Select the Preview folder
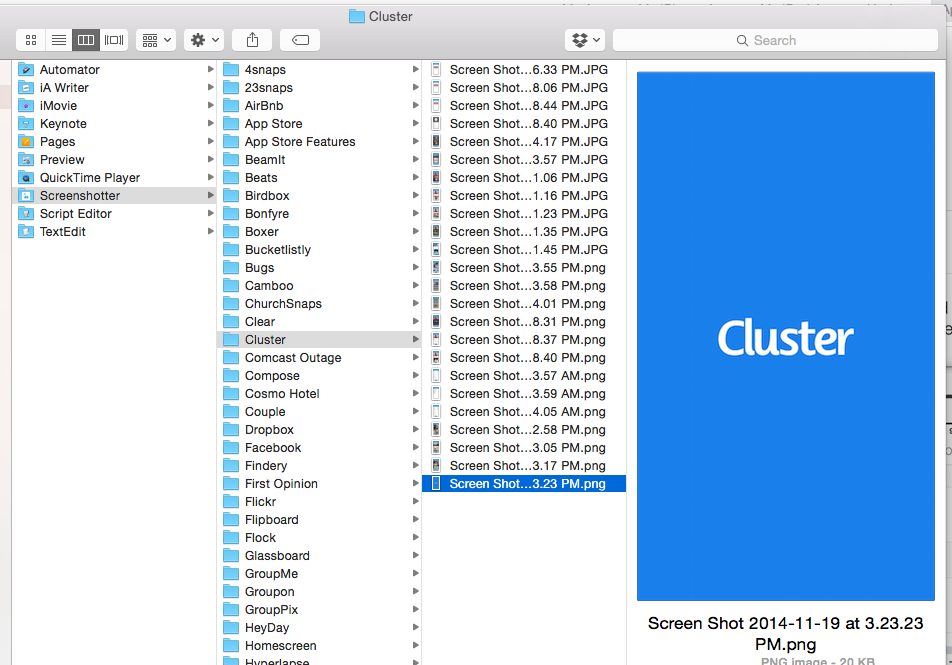This screenshot has height=665, width=952. click(114, 160)
